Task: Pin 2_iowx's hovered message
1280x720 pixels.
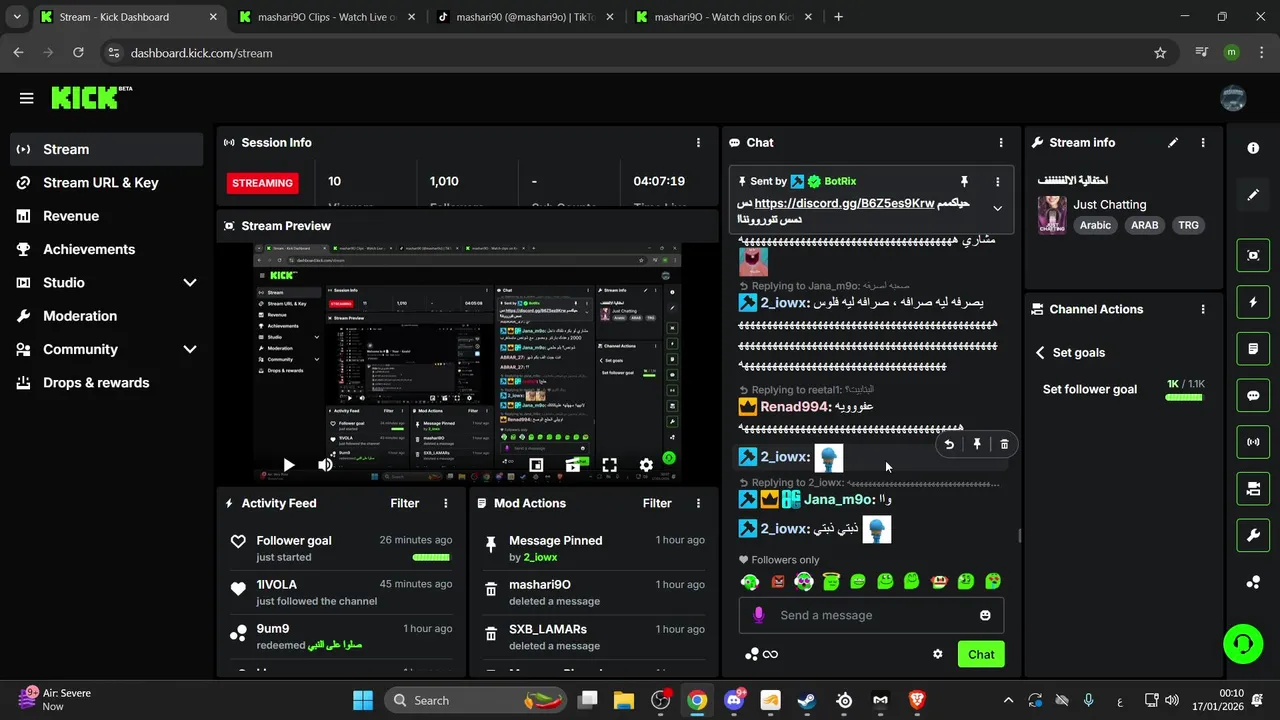Action: click(977, 444)
